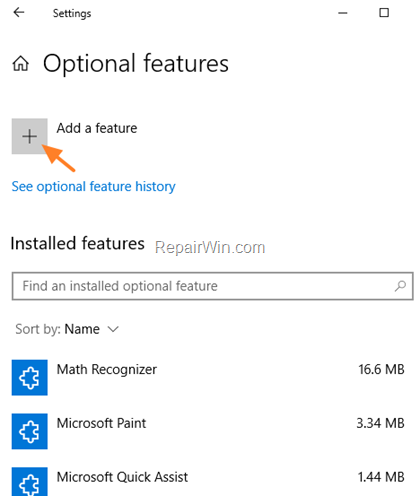Go back with the arrow in the title bar
The width and height of the screenshot is (420, 496).
pyautogui.click(x=19, y=13)
